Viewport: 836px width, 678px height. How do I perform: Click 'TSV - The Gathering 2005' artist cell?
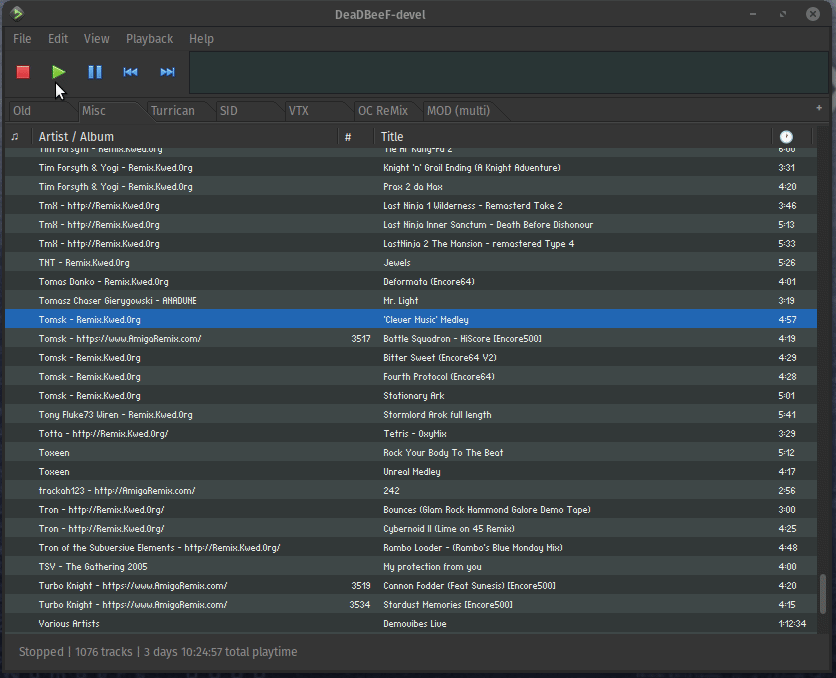coord(93,567)
